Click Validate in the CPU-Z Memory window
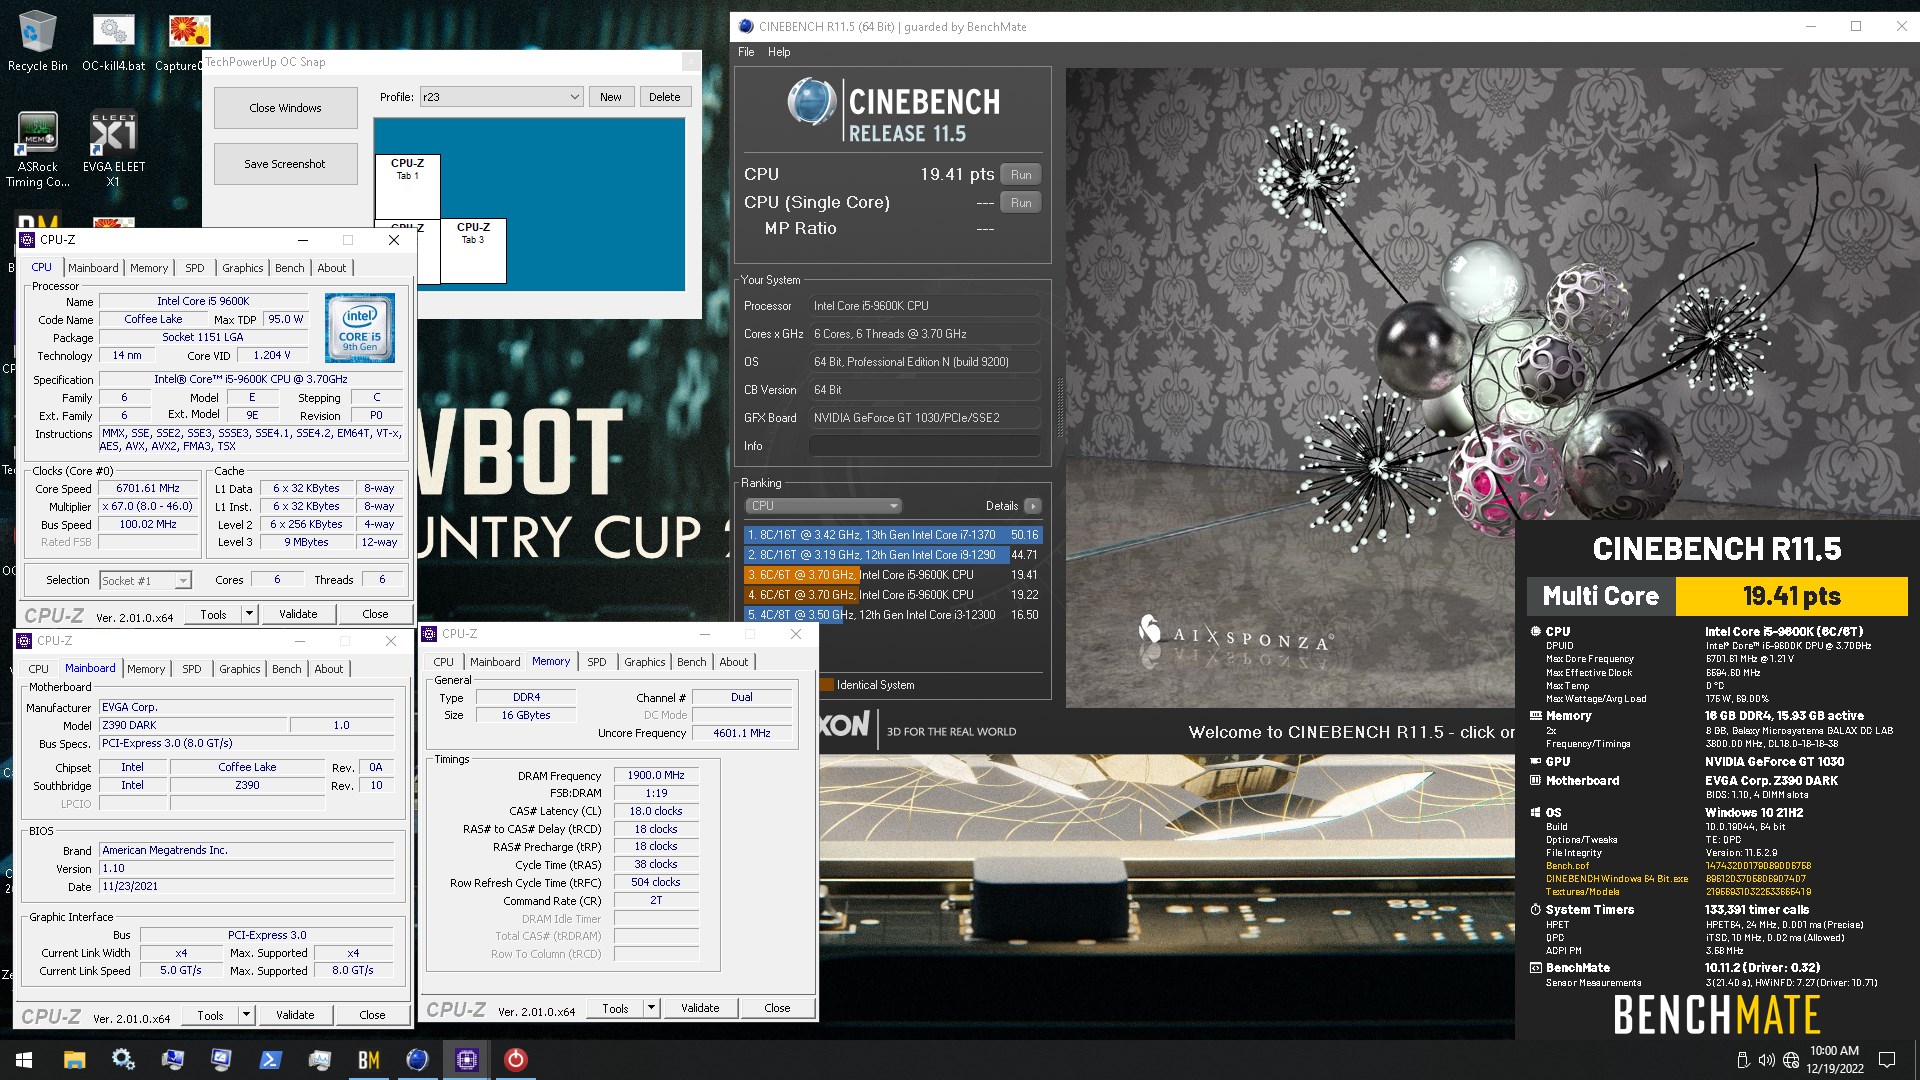Screen dimensions: 1920x1080 tap(701, 1008)
